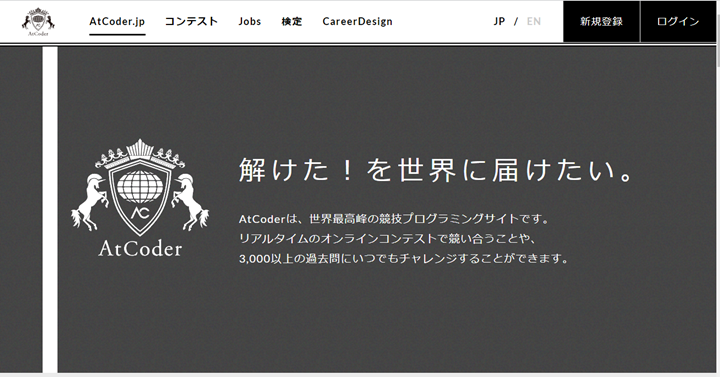Screen dimensions: 720x377
Task: Open the AtCoder.jp navigation tab
Action: (x=117, y=22)
